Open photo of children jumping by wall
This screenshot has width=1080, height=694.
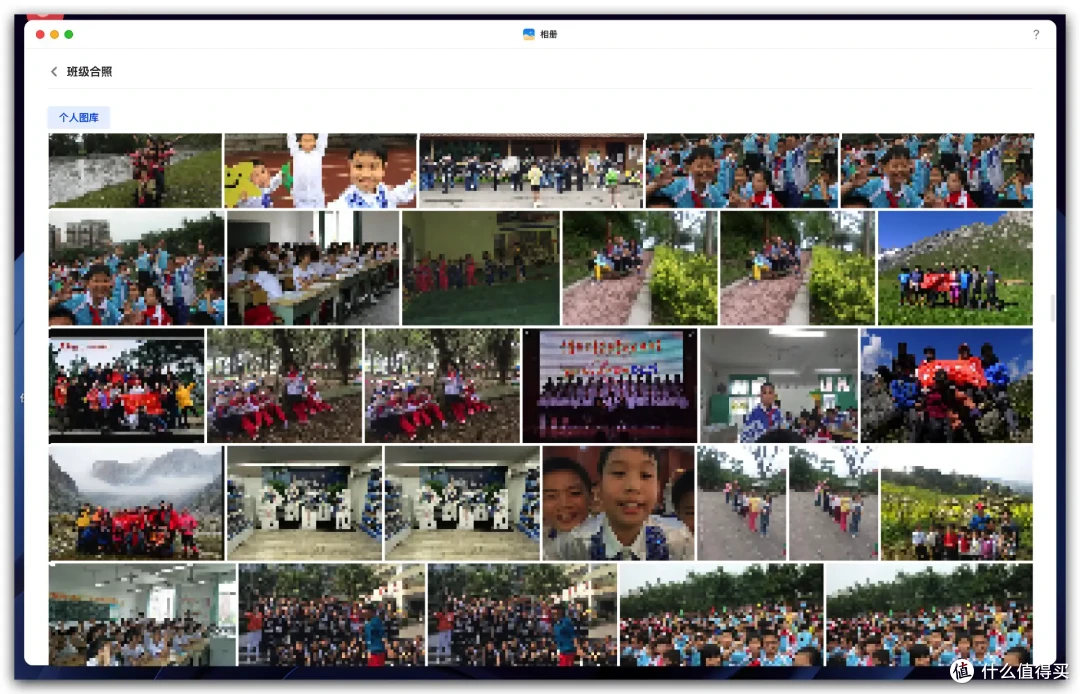click(135, 171)
